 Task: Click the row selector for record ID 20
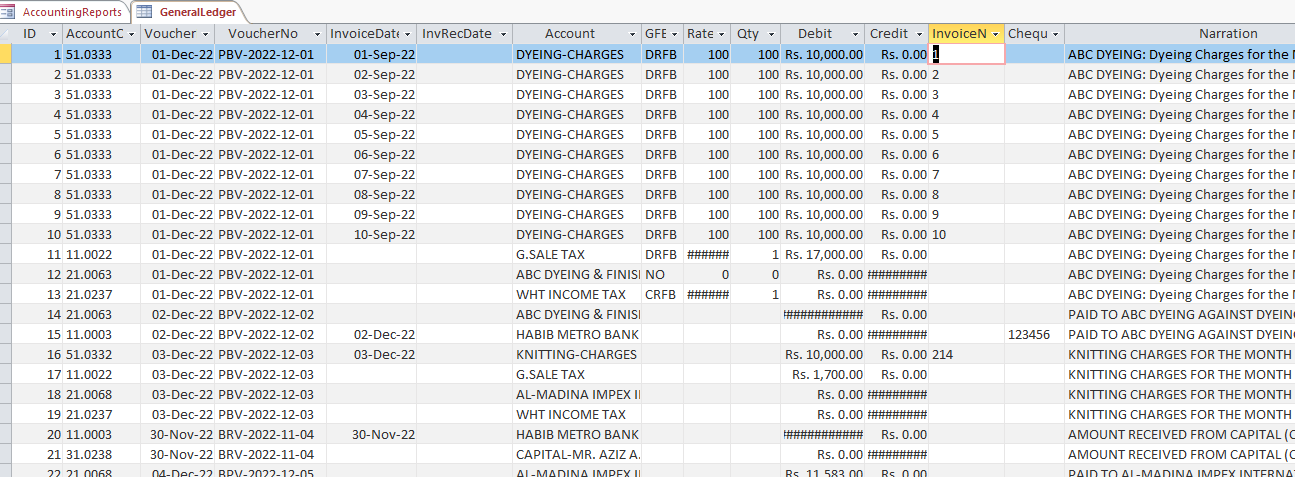pos(6,434)
